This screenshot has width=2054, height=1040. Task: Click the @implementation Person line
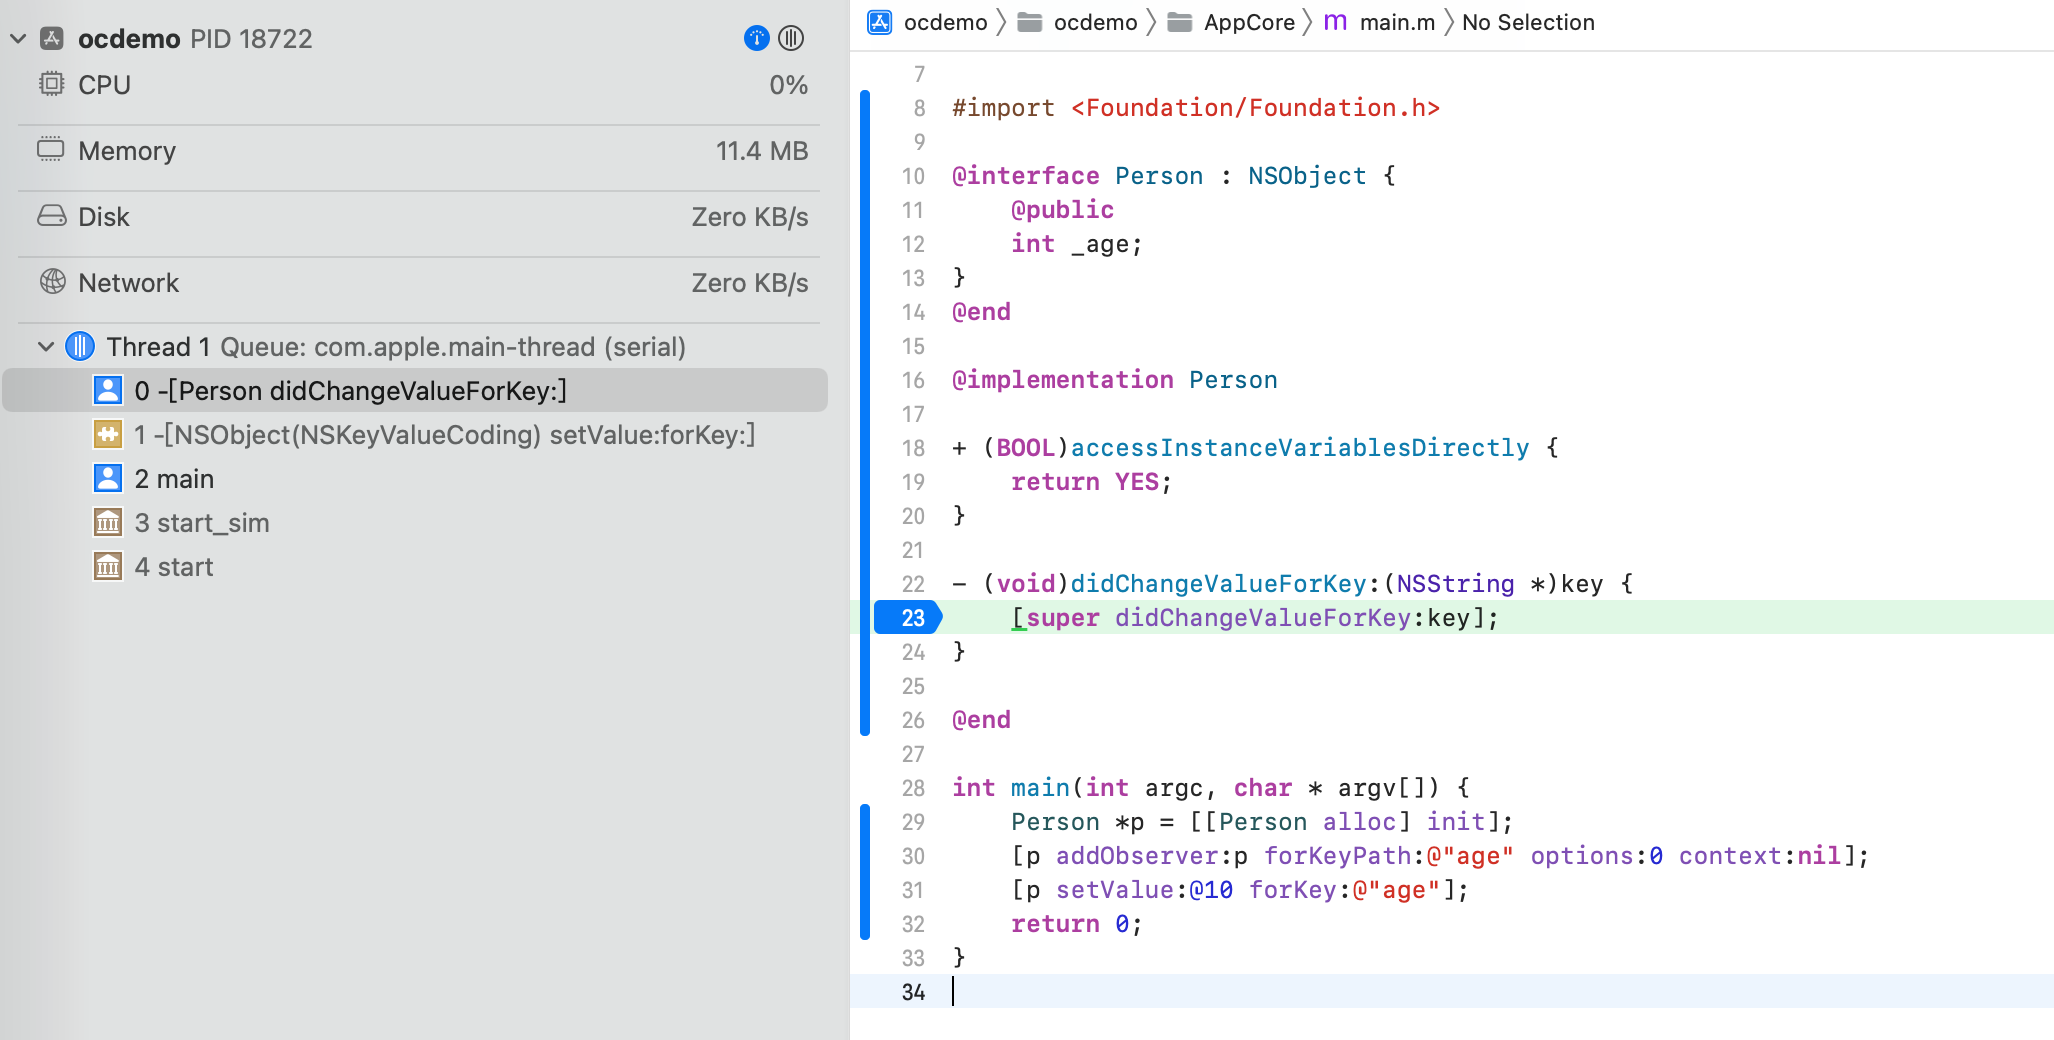[1115, 380]
